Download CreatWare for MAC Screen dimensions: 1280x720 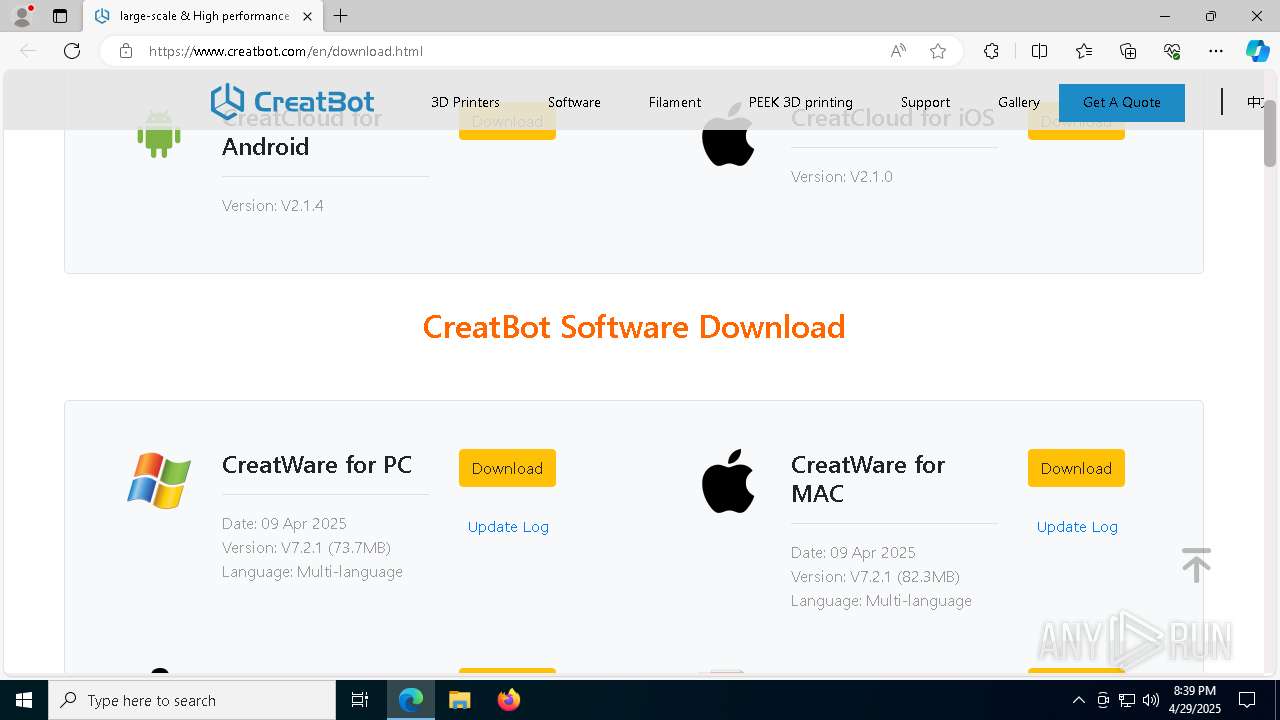pos(1076,468)
